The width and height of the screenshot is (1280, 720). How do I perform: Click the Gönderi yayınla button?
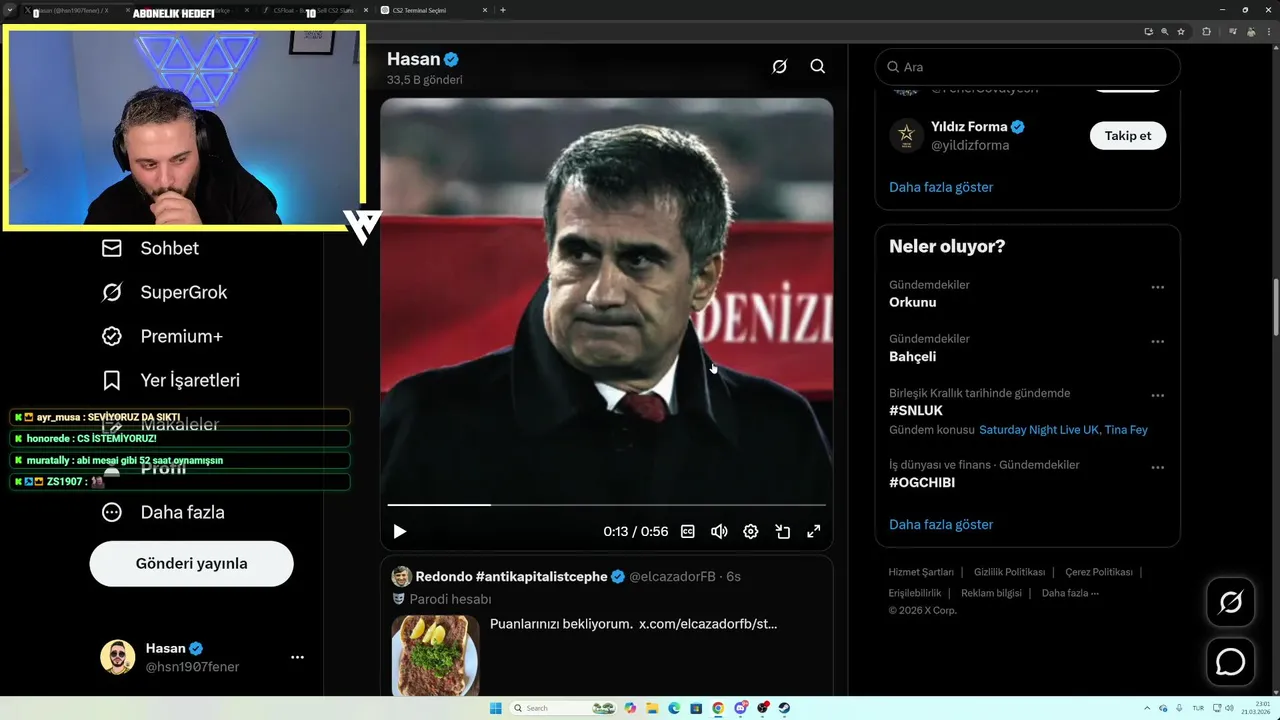click(192, 564)
